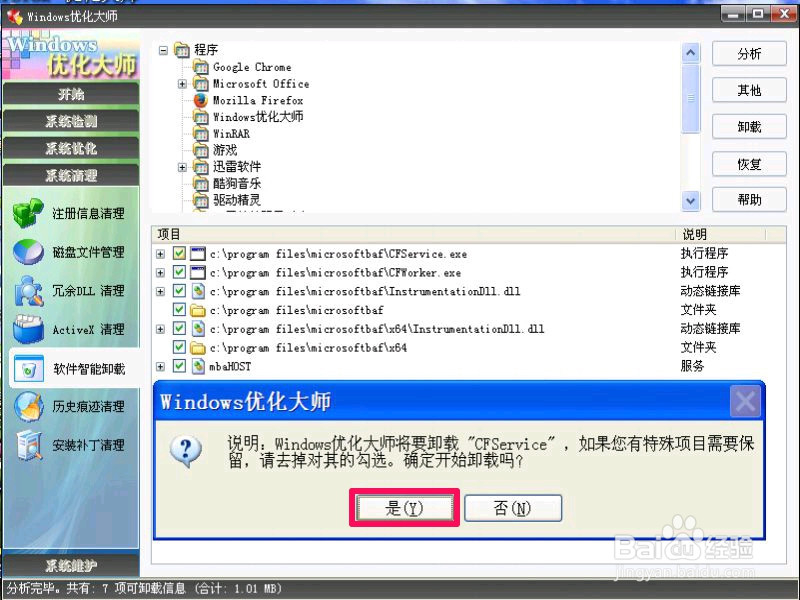Click the WinRAR folder icon
The height and width of the screenshot is (600, 800).
tap(201, 134)
